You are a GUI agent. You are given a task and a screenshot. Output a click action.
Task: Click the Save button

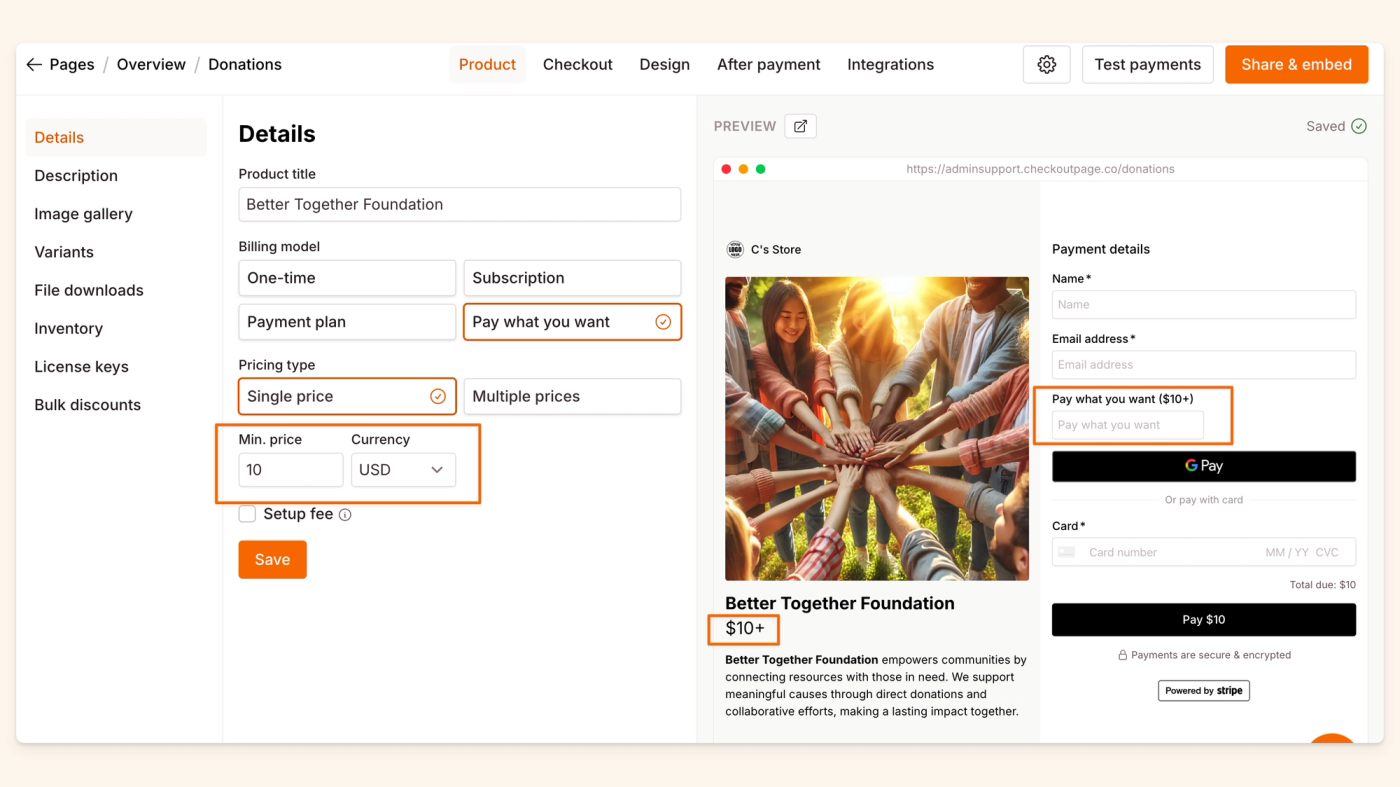click(x=272, y=560)
